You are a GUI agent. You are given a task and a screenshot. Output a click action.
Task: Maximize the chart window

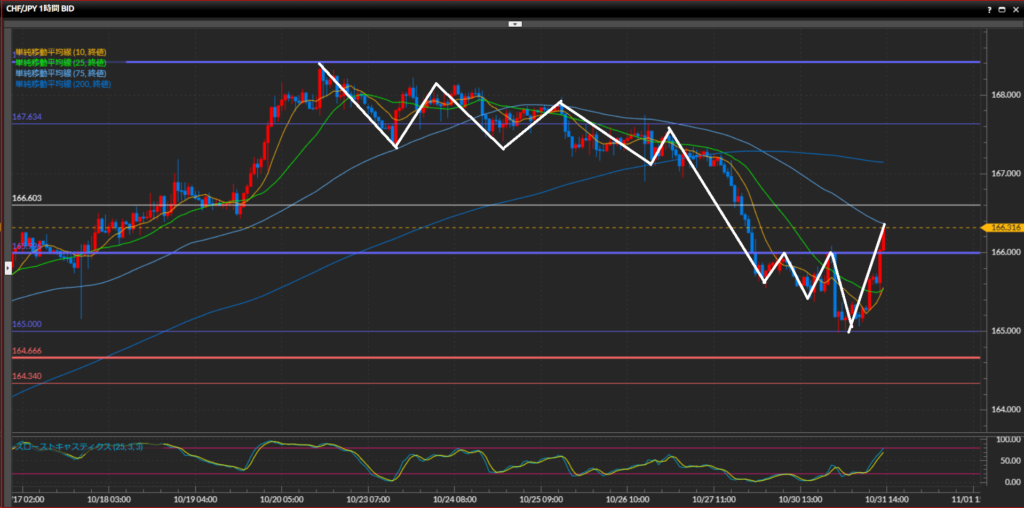pos(1002,8)
